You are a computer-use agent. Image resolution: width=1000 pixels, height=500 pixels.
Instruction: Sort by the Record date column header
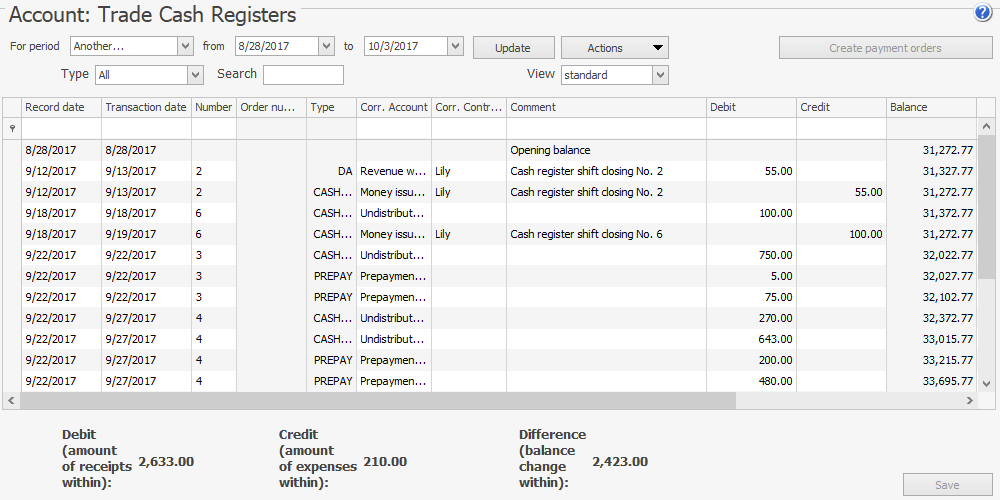point(61,107)
